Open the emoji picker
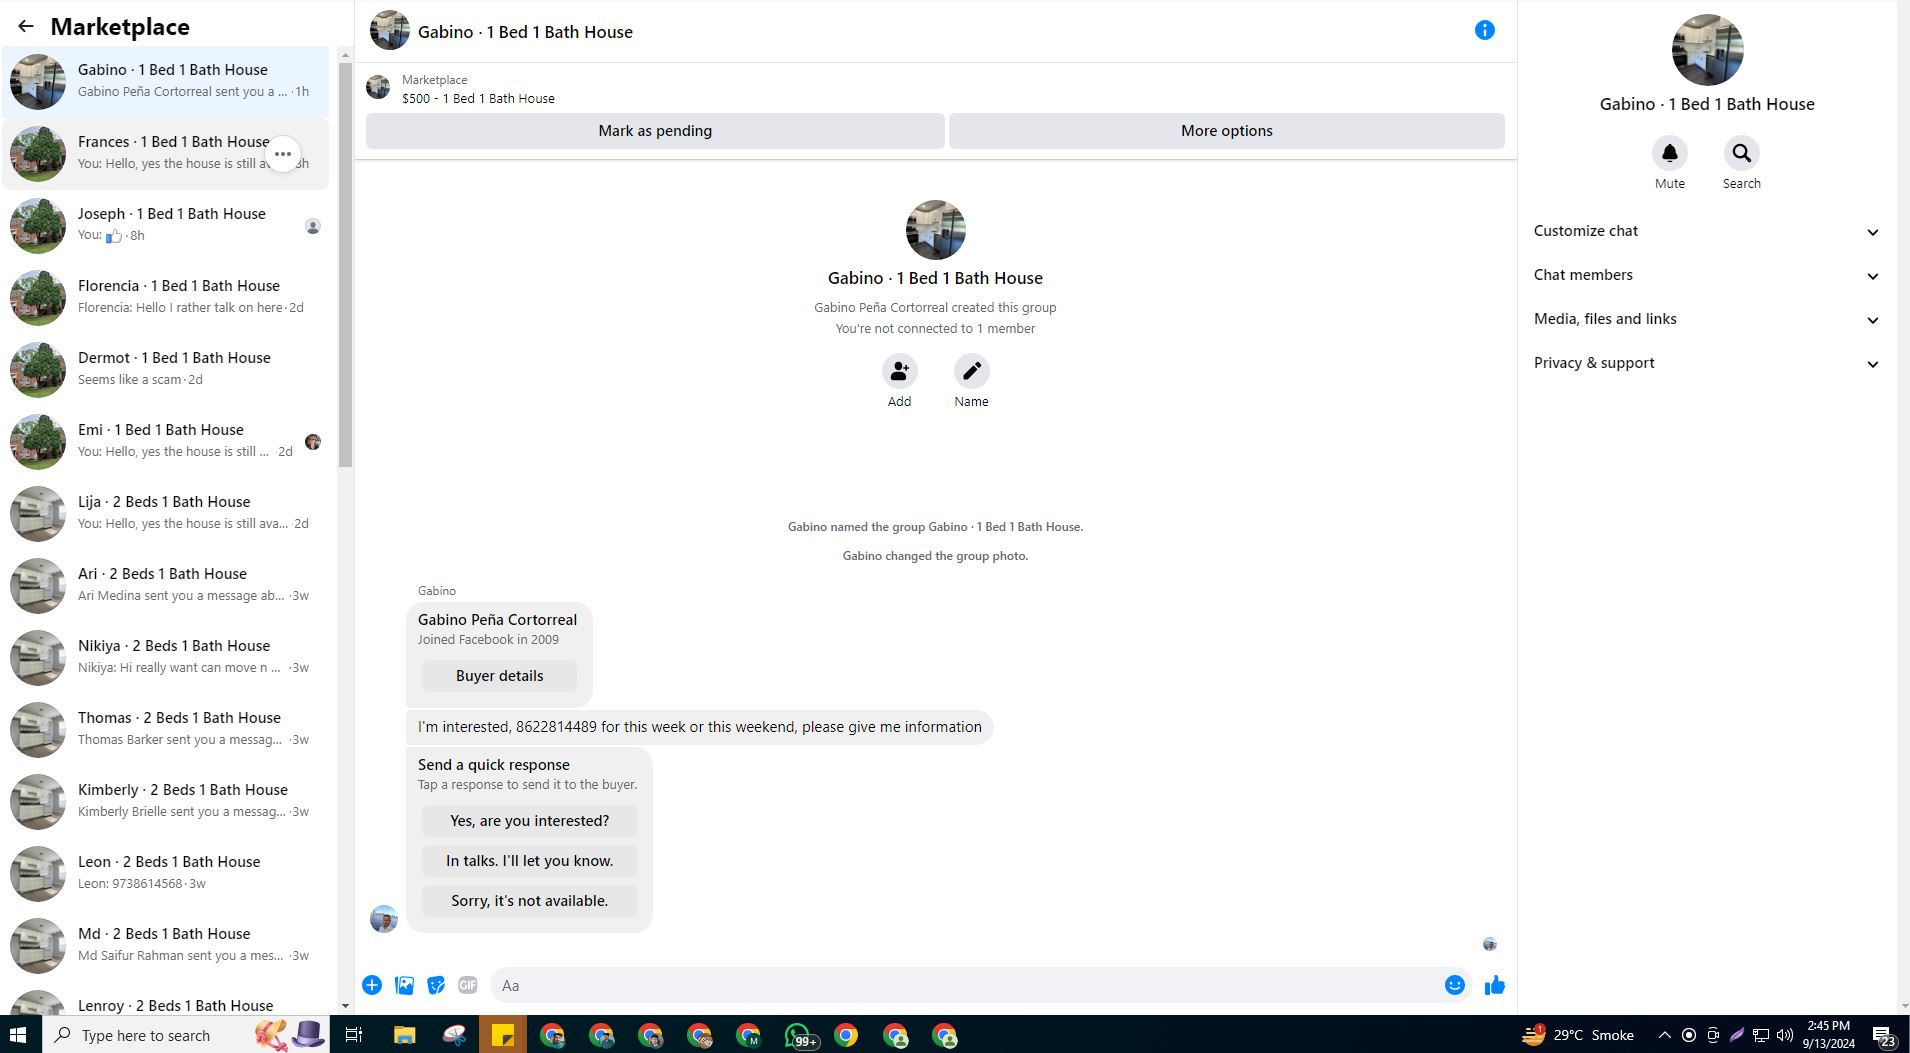The height and width of the screenshot is (1053, 1910). tap(1455, 986)
